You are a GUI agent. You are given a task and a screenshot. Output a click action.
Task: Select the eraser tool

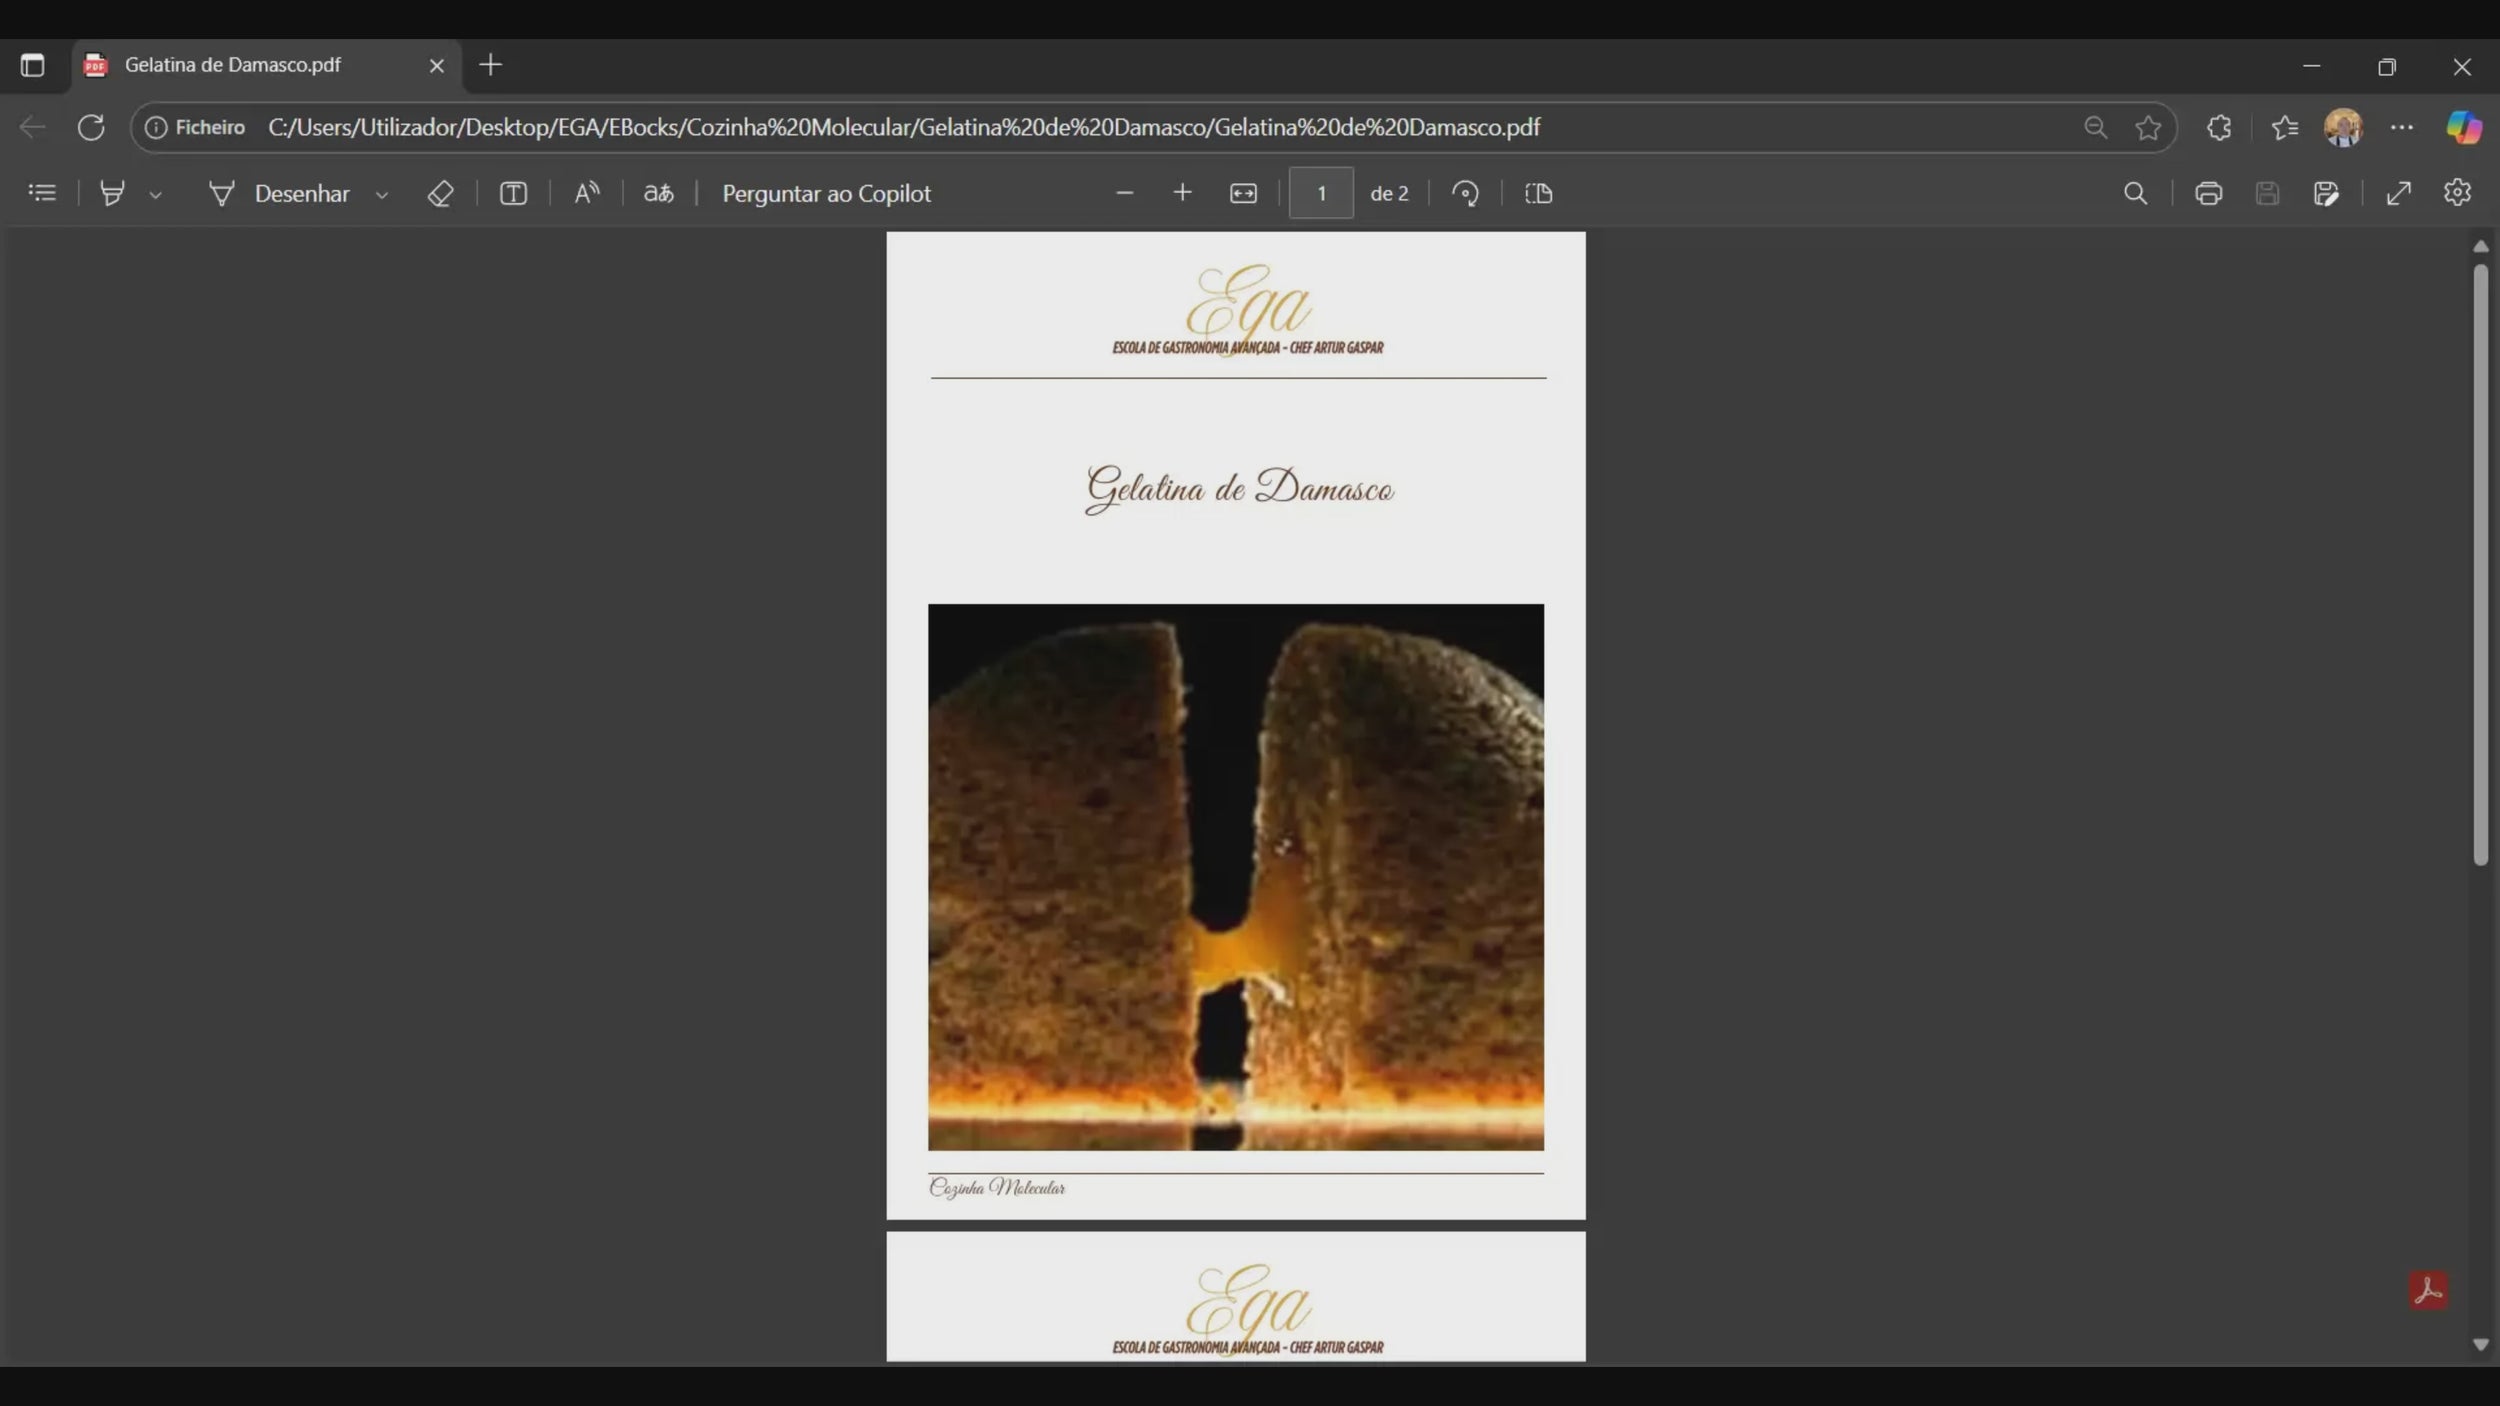(440, 193)
